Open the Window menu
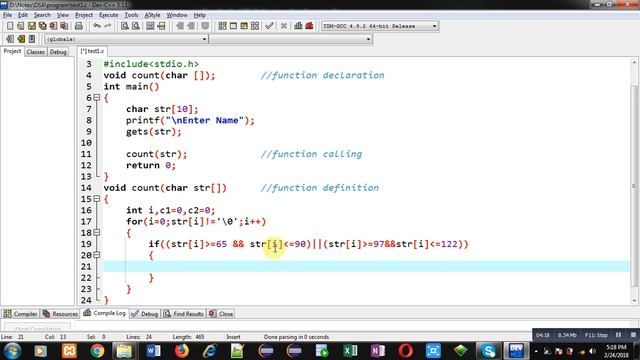This screenshot has width=640, height=360. click(177, 15)
